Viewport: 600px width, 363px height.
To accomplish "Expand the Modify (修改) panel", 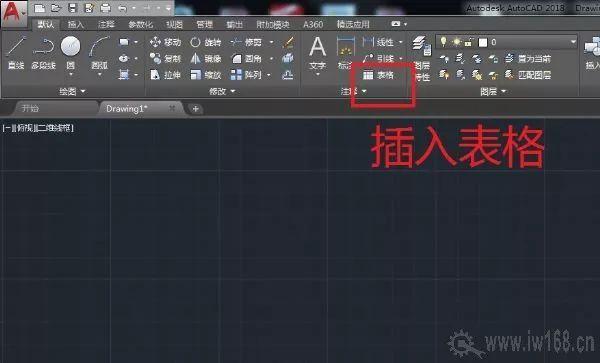I will tap(222, 91).
